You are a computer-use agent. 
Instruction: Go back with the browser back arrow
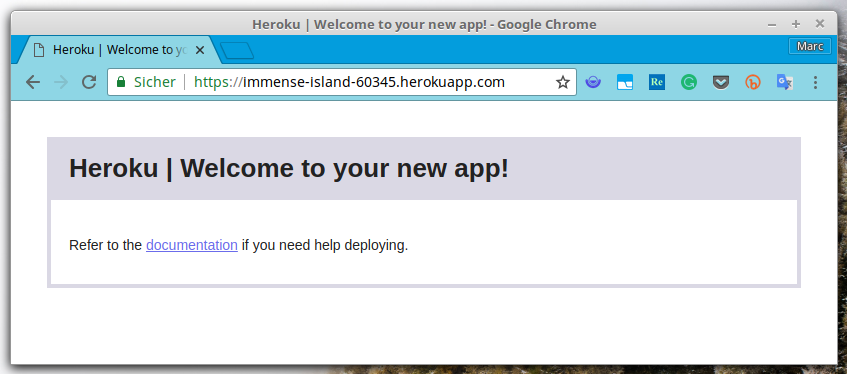click(x=33, y=82)
